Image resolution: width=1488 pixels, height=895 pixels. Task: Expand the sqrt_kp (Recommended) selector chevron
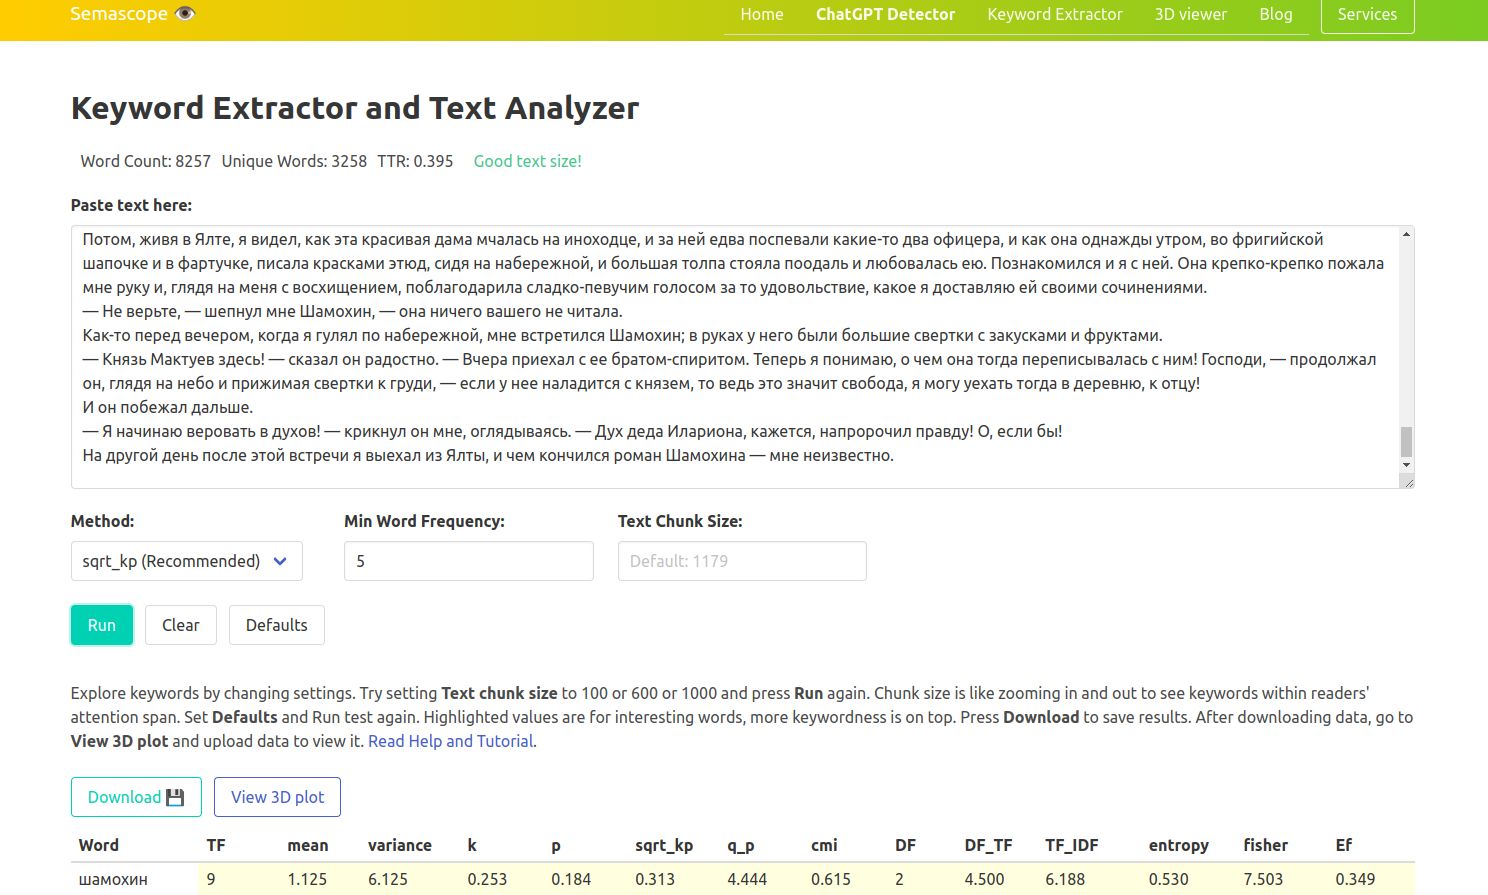coord(281,561)
